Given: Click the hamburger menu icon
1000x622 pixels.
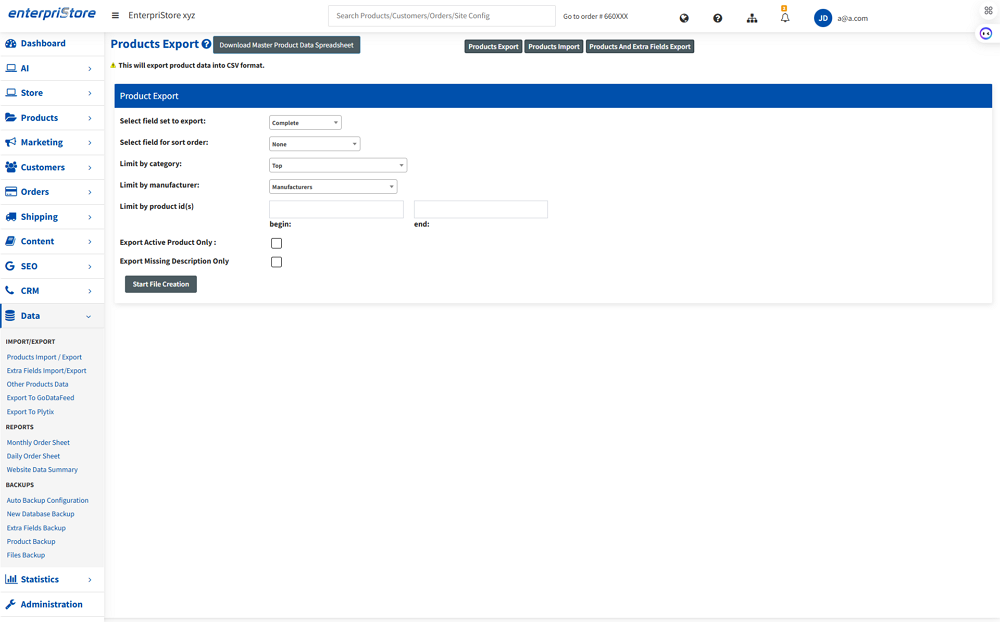Looking at the screenshot, I should coord(115,16).
